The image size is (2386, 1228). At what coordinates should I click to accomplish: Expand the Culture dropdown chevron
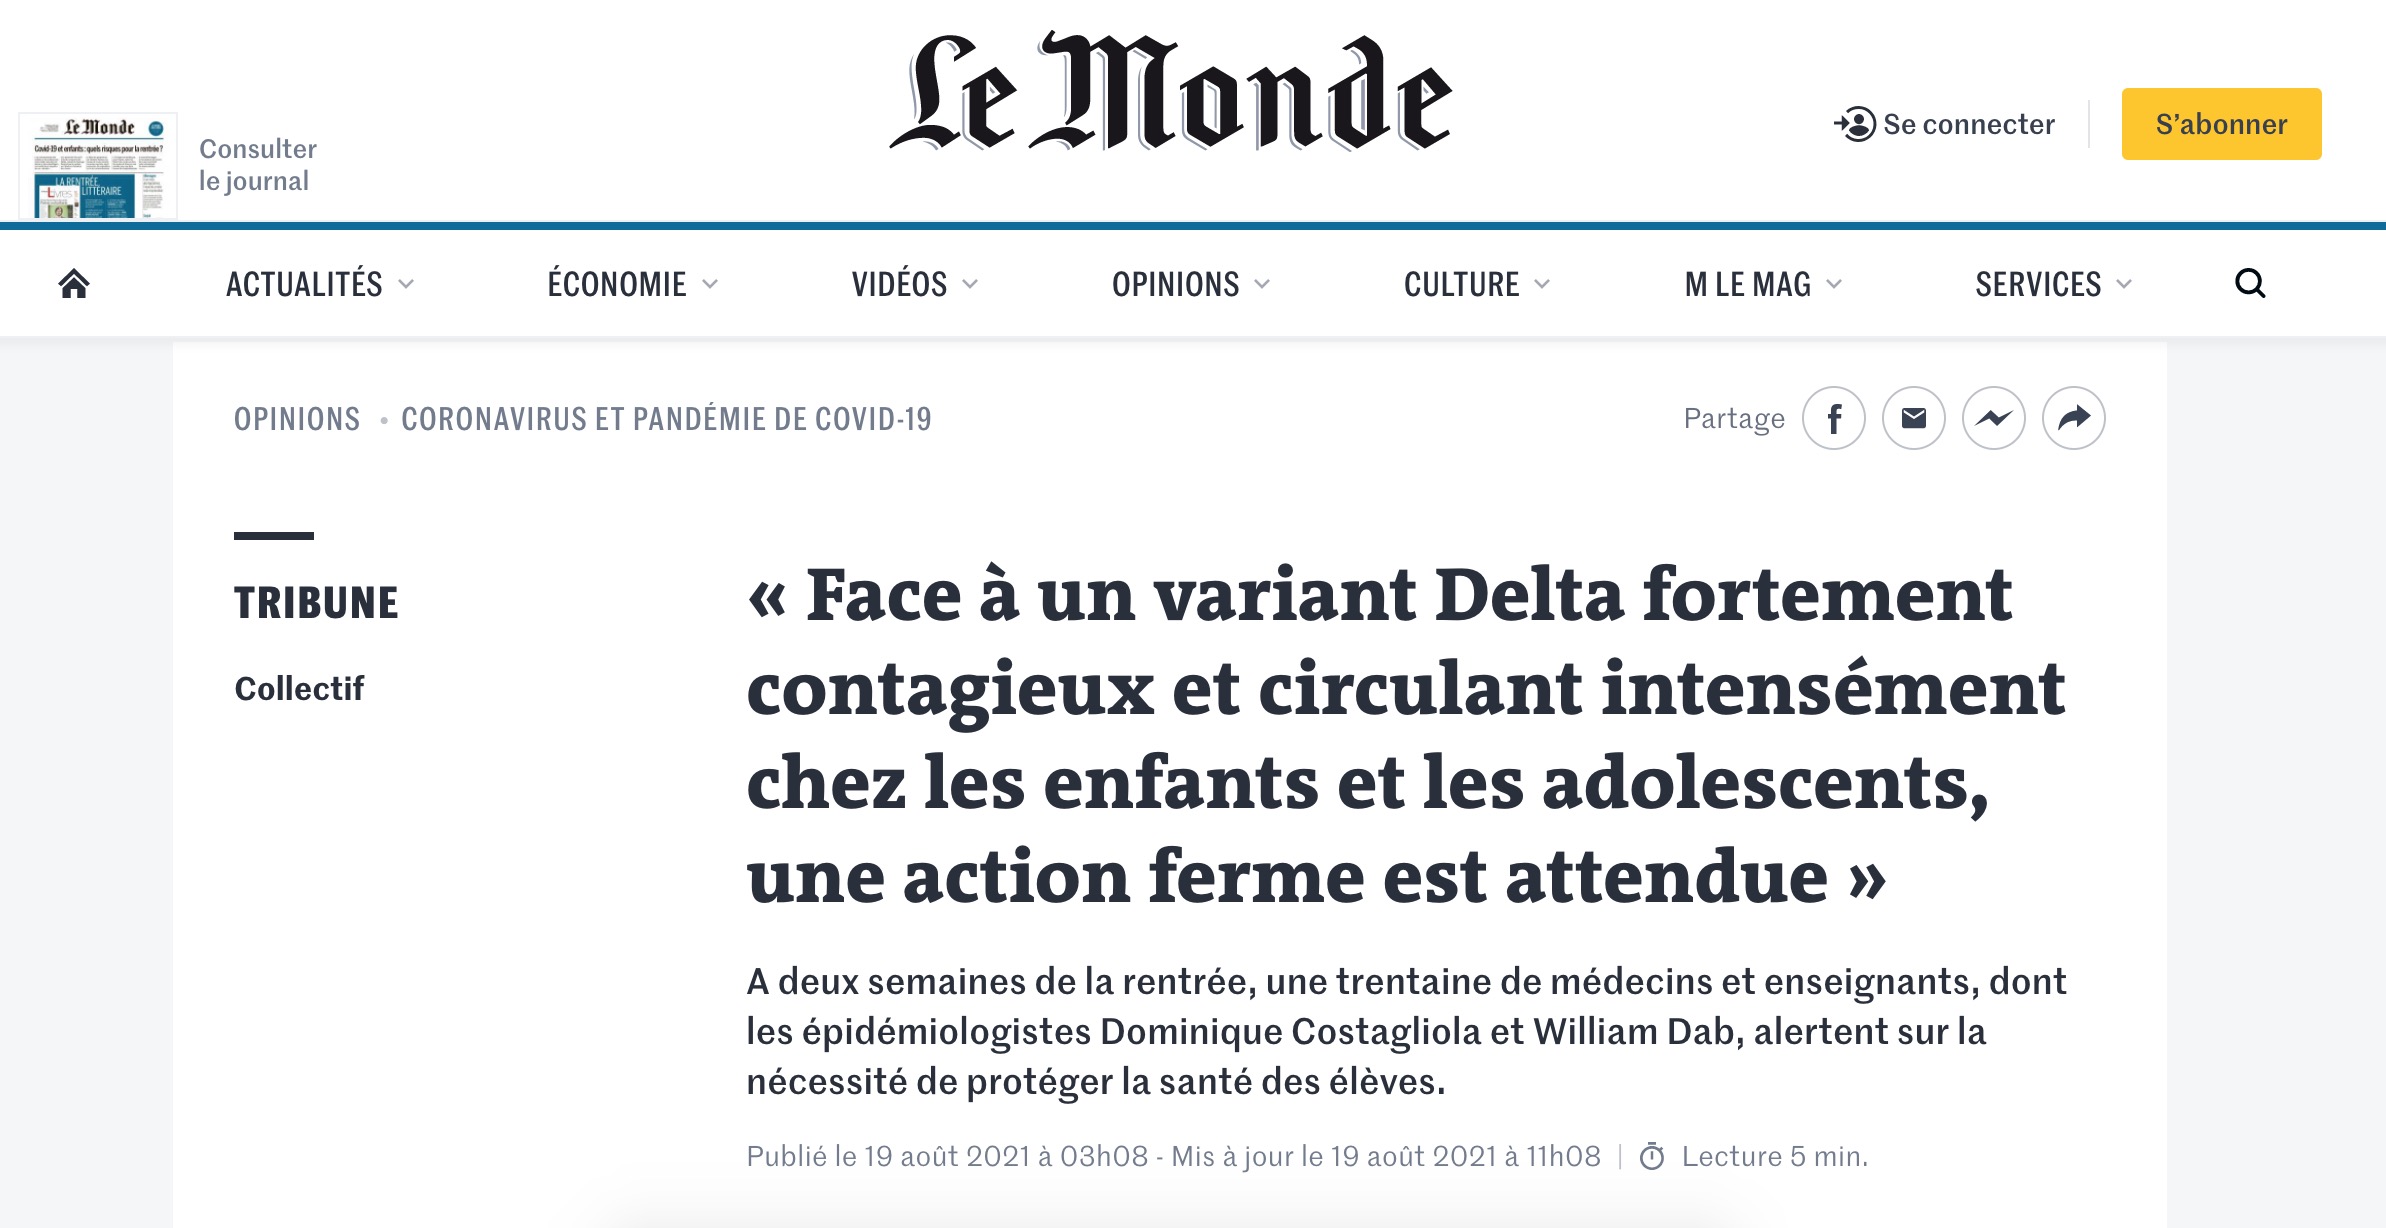(1542, 284)
